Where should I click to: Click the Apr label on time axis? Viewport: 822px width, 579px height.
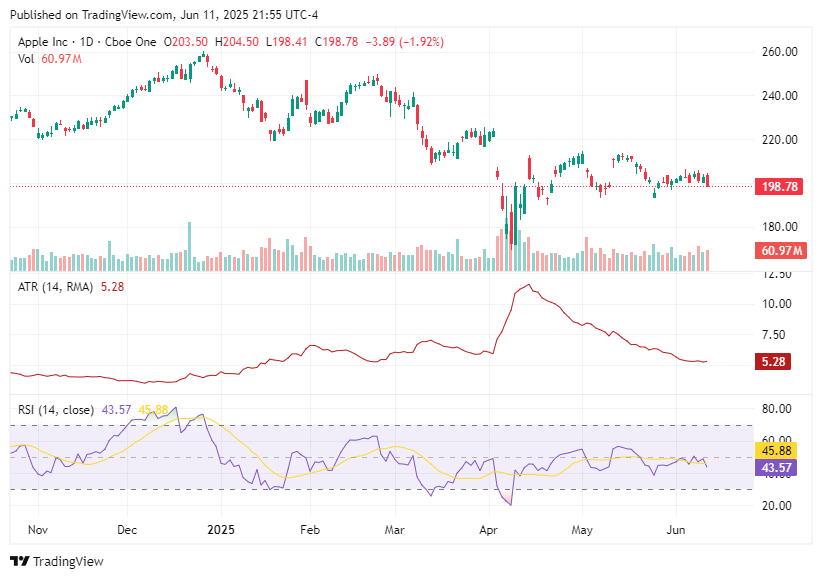pyautogui.click(x=488, y=530)
